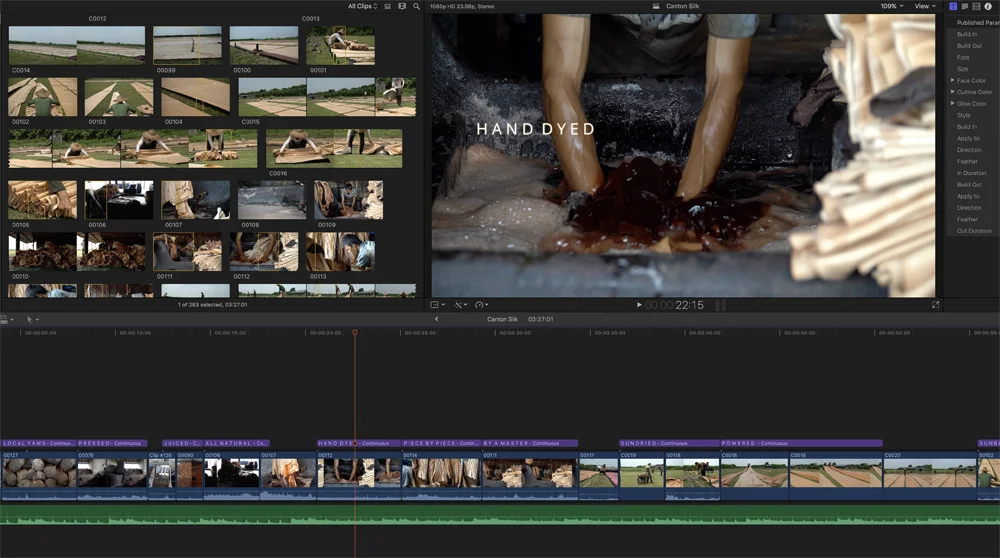Expand the Glow Color parameter
The width and height of the screenshot is (1000, 558).
[x=953, y=103]
